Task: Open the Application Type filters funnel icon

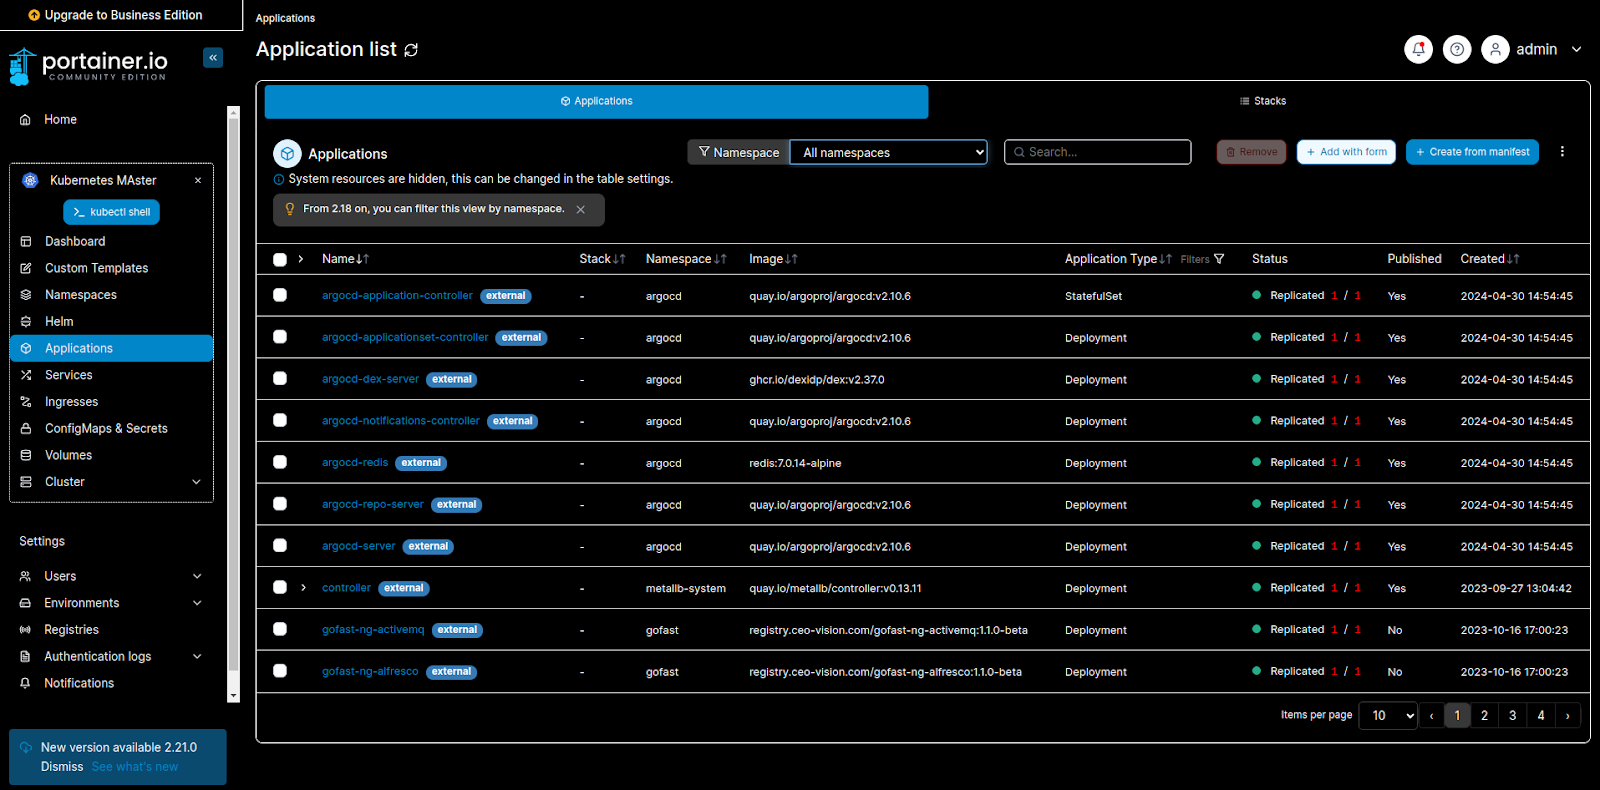Action: 1219,259
